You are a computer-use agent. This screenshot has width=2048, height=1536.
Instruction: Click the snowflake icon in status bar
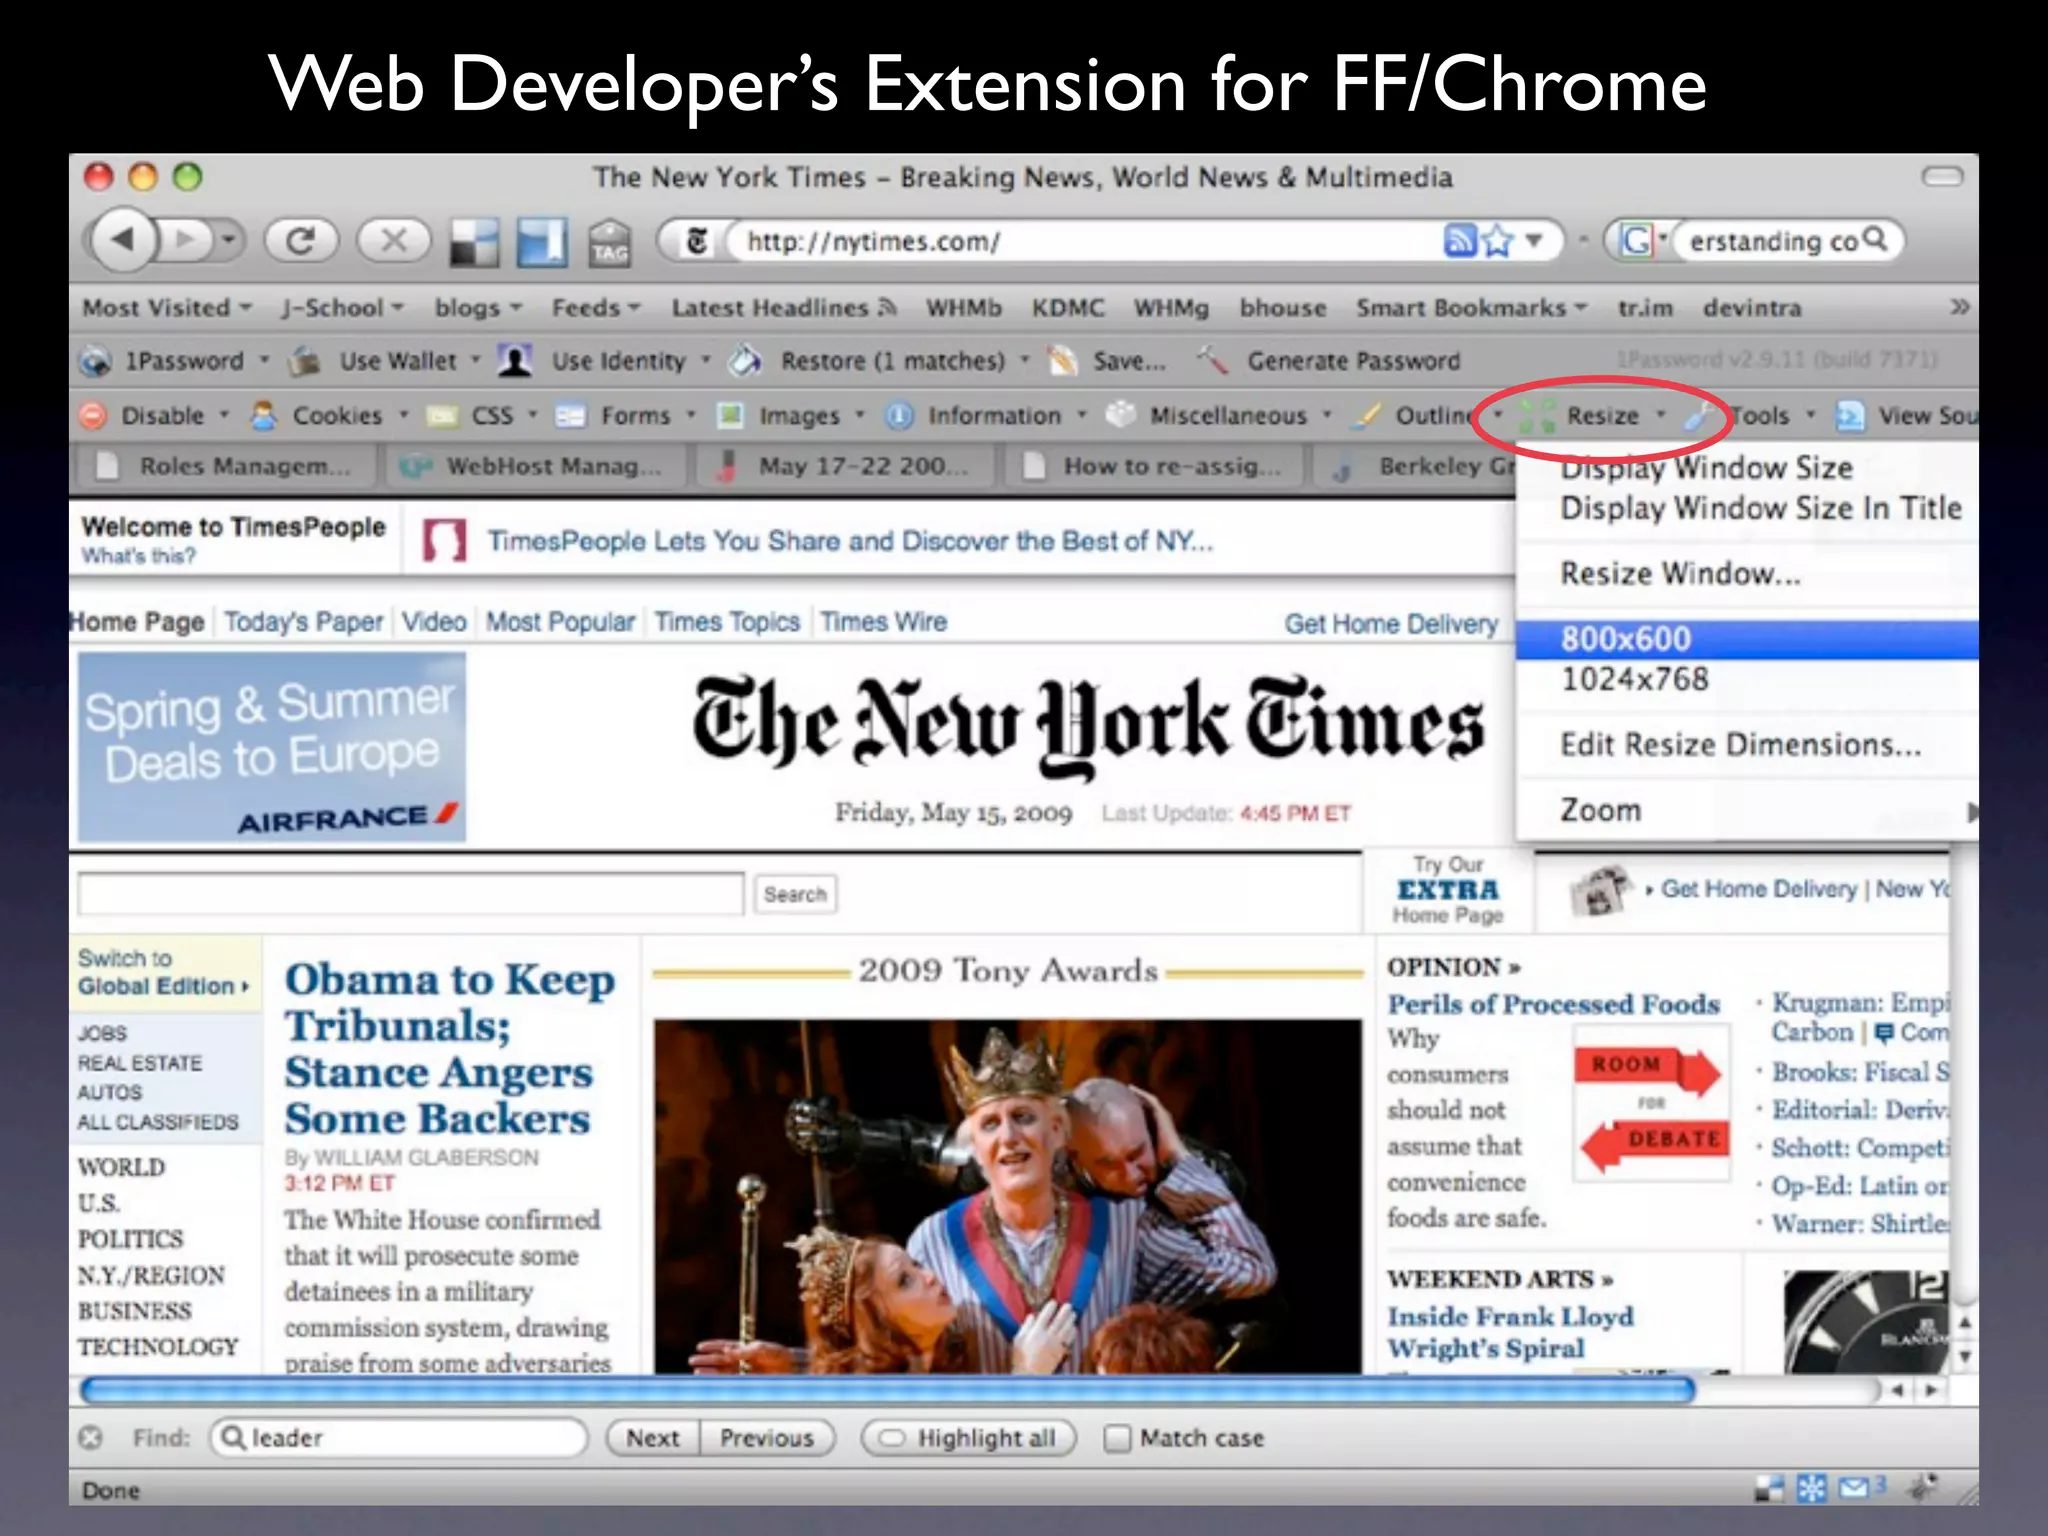(1812, 1489)
